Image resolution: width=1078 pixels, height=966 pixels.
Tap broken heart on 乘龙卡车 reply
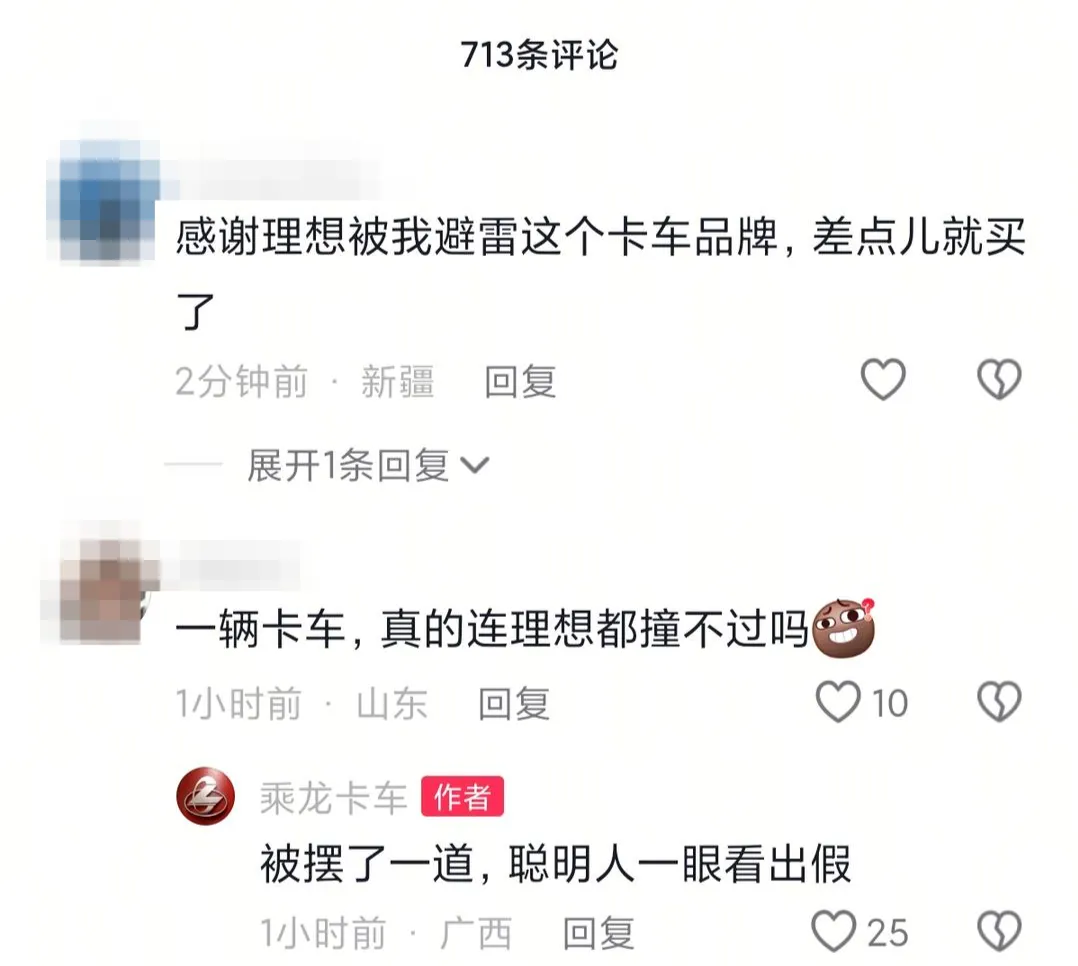(999, 931)
